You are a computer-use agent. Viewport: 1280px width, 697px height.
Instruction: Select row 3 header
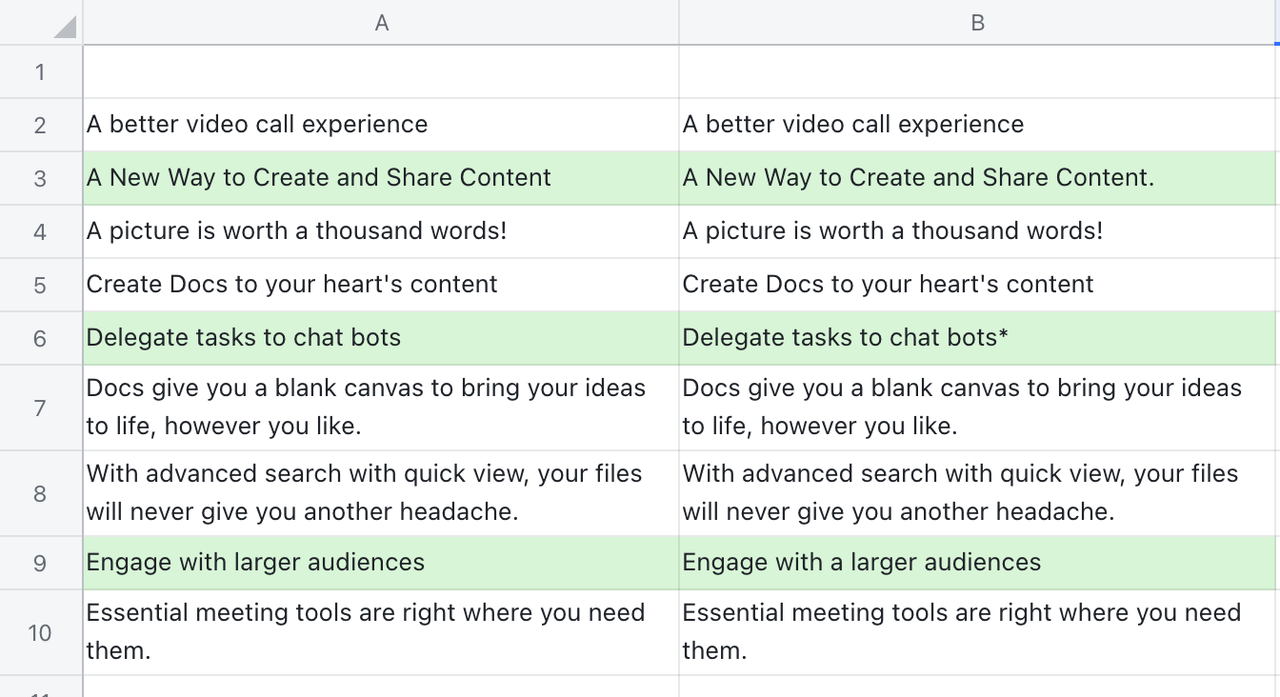pyautogui.click(x=40, y=179)
